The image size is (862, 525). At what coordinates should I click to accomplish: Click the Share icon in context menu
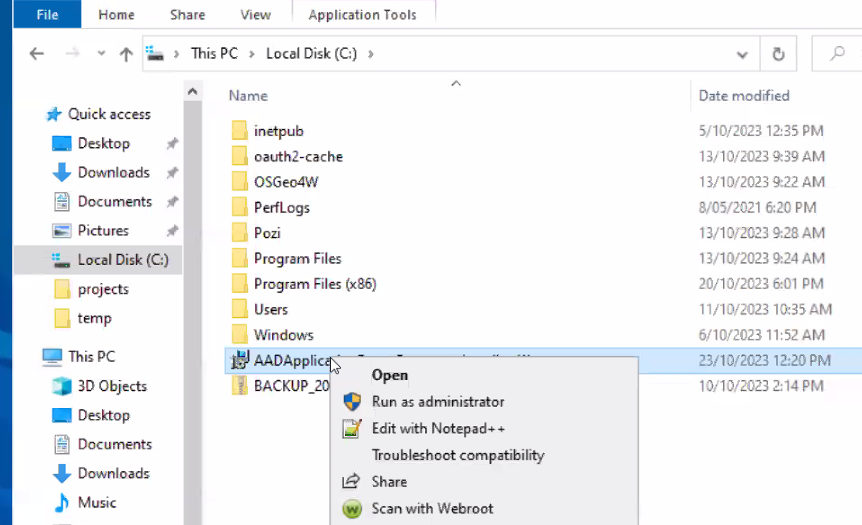[352, 482]
